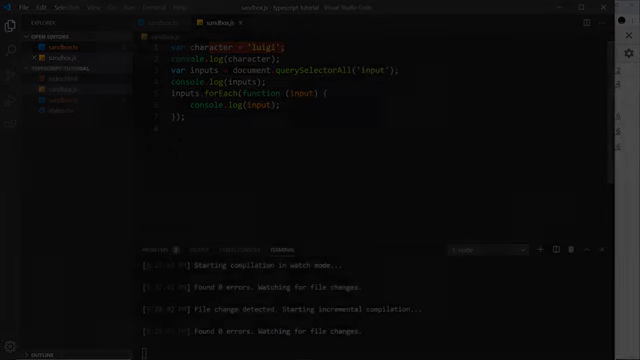
Task: Click 'querySelectorAll' on line 3
Action: (313, 71)
